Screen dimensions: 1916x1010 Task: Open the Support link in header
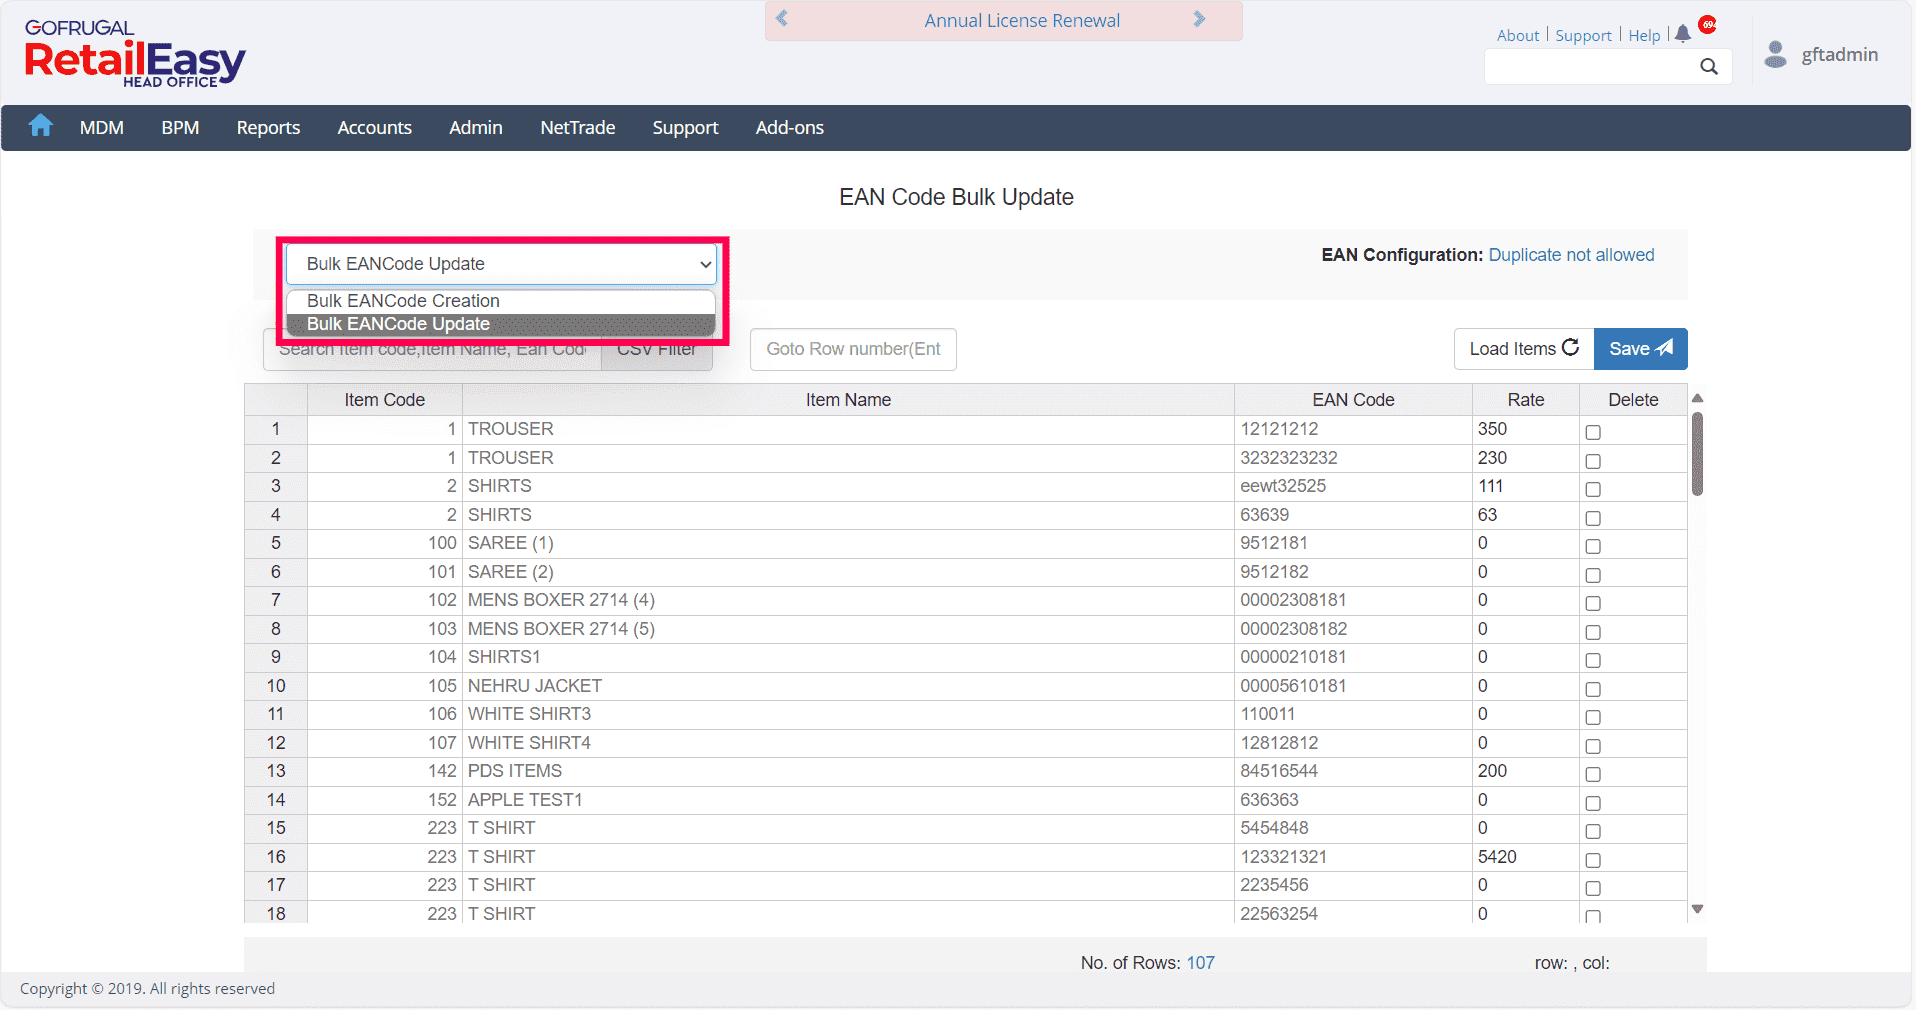(x=1584, y=36)
